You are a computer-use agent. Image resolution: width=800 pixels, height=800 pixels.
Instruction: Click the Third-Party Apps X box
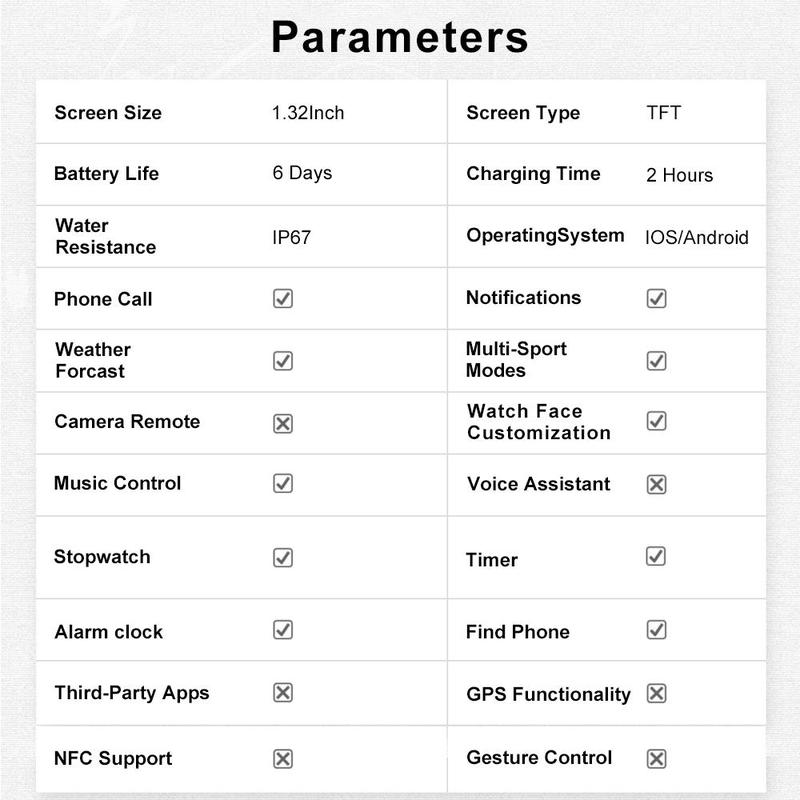point(283,693)
